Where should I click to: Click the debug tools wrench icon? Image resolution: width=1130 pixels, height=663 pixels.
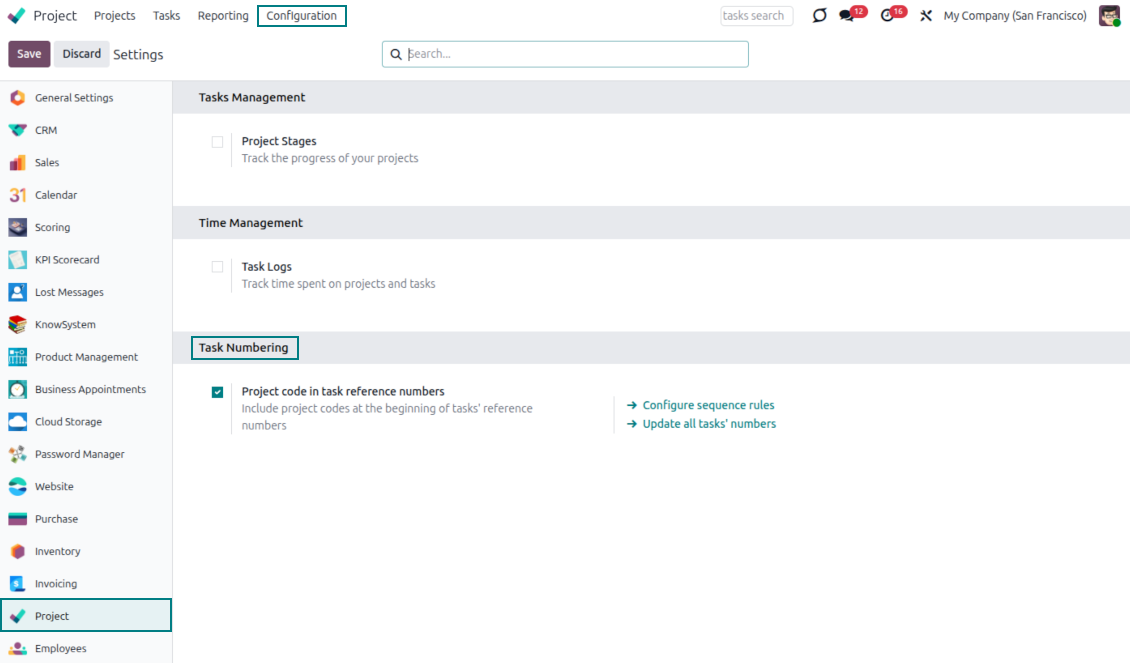(926, 16)
